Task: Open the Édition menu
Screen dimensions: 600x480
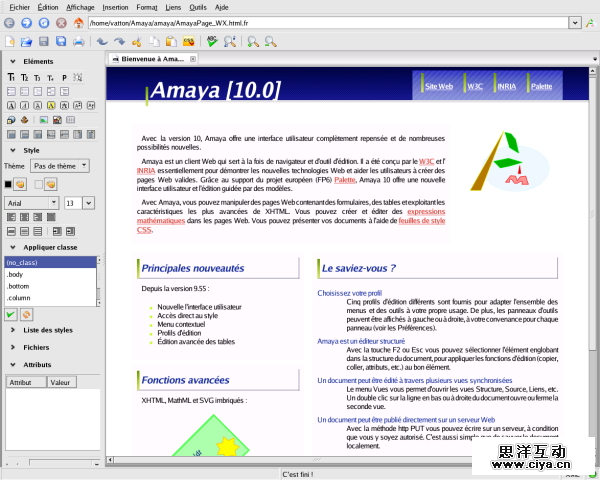Action: point(48,7)
